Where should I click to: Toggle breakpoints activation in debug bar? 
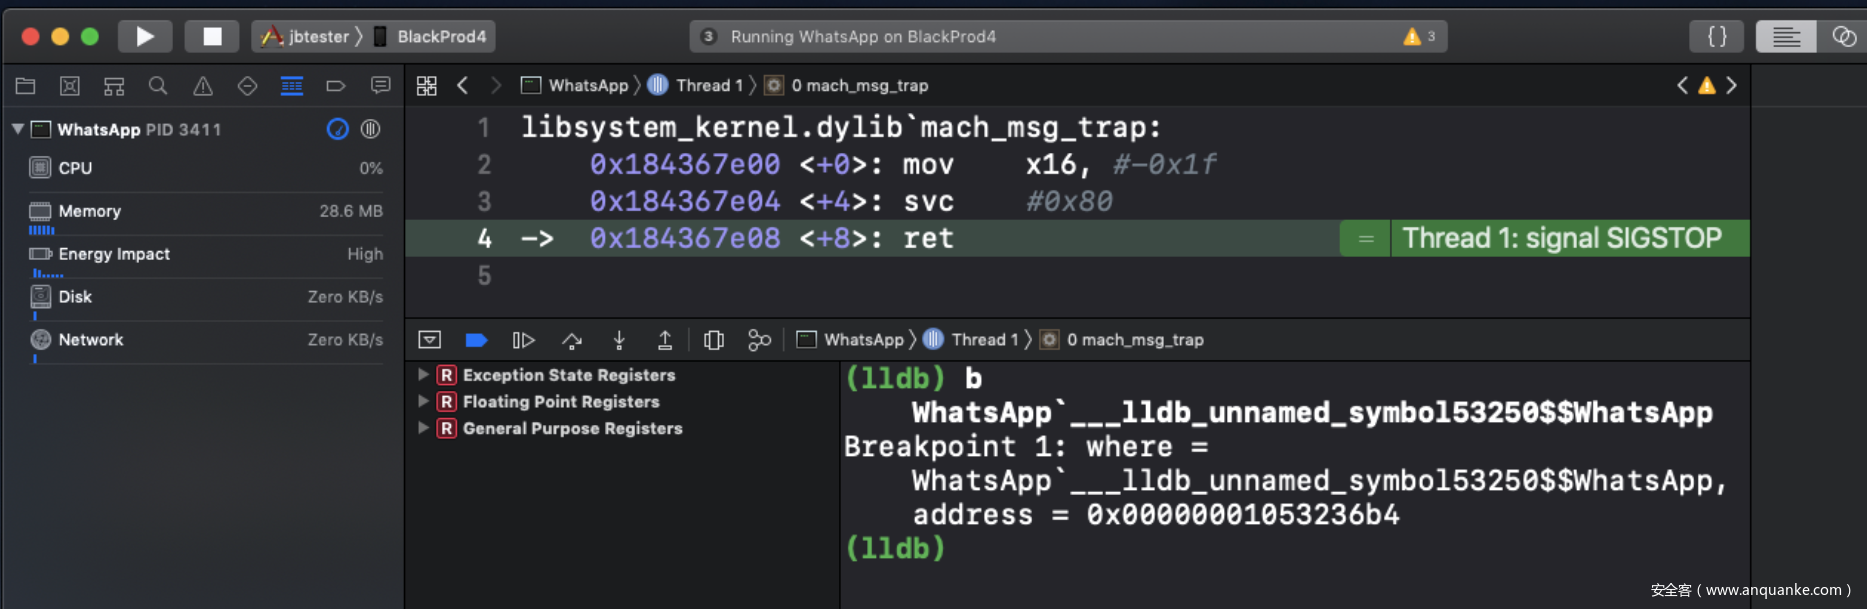[476, 341]
